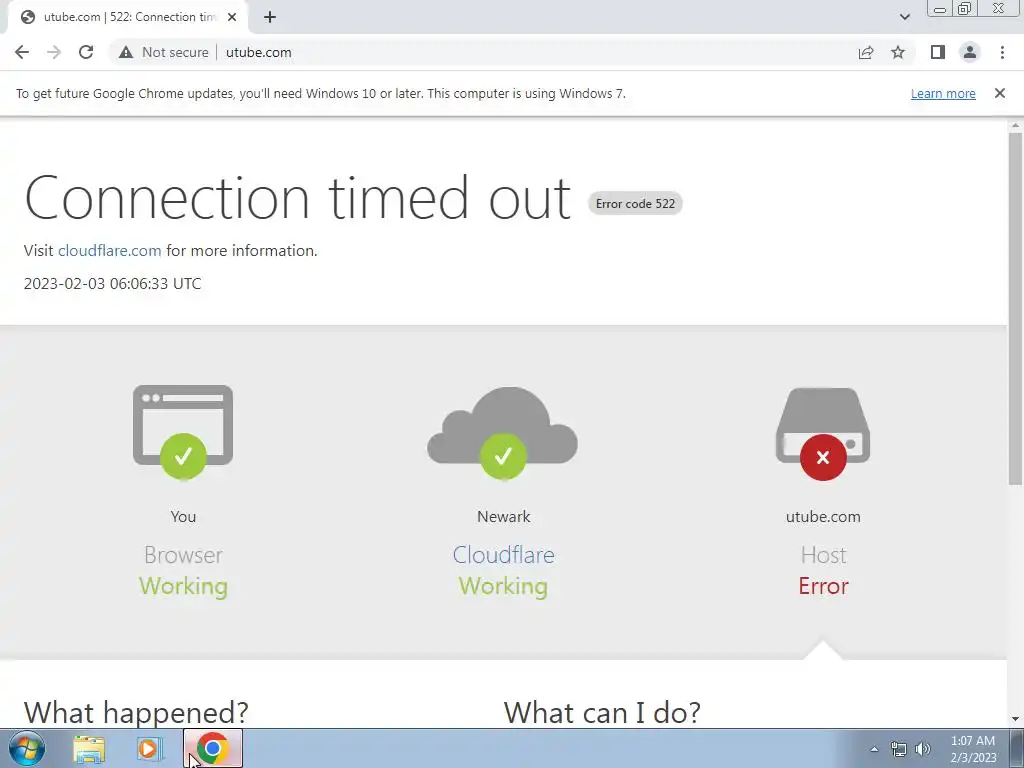Open the network tray icon

click(899, 749)
